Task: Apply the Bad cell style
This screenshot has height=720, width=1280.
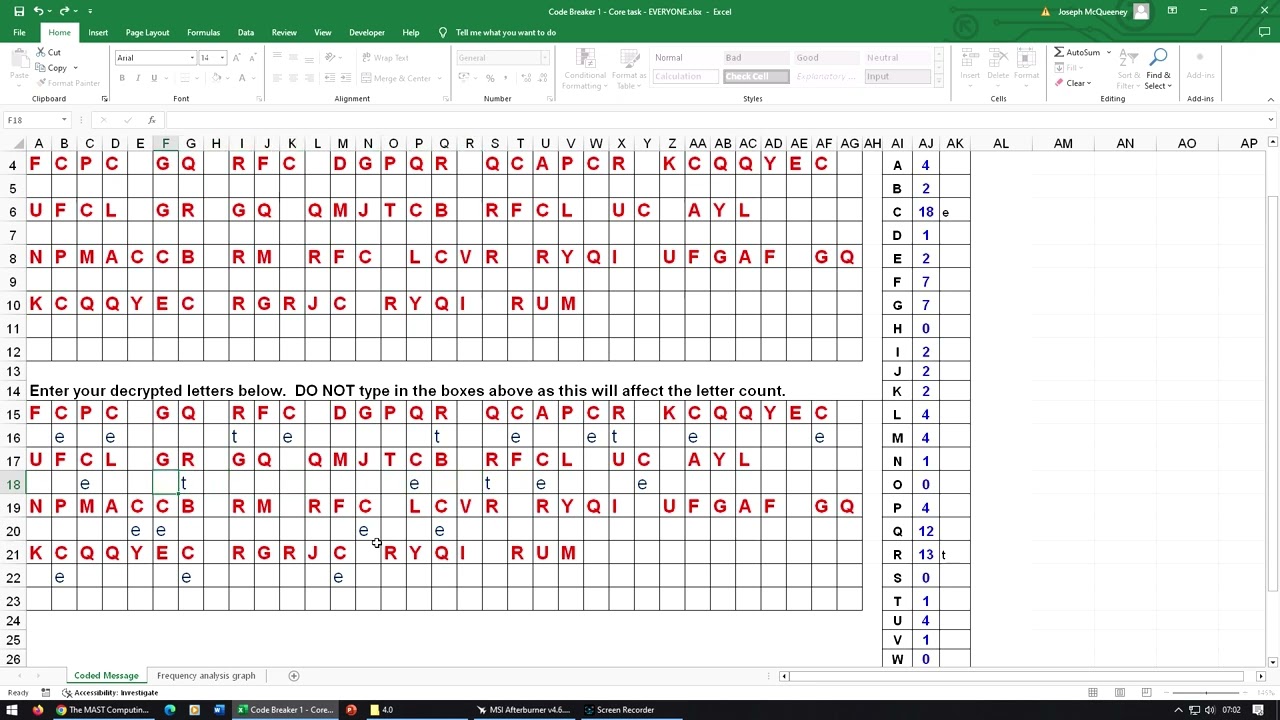Action: 756,58
